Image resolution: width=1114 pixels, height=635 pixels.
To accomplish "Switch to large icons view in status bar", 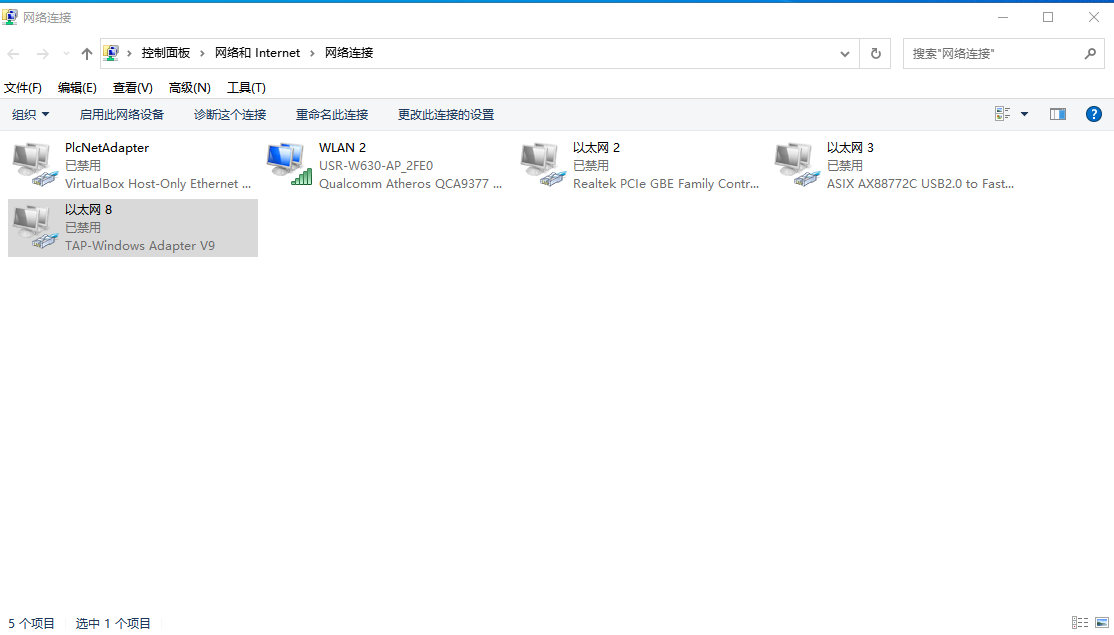I will coord(1100,623).
